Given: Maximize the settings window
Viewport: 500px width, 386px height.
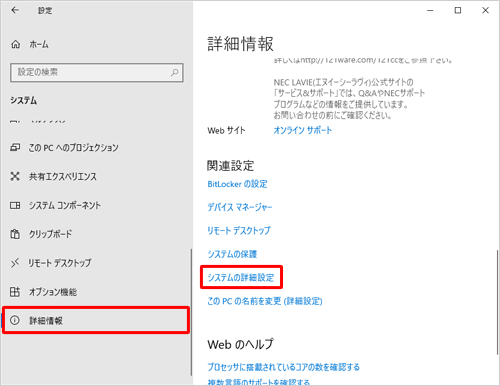Looking at the screenshot, I should 458,11.
